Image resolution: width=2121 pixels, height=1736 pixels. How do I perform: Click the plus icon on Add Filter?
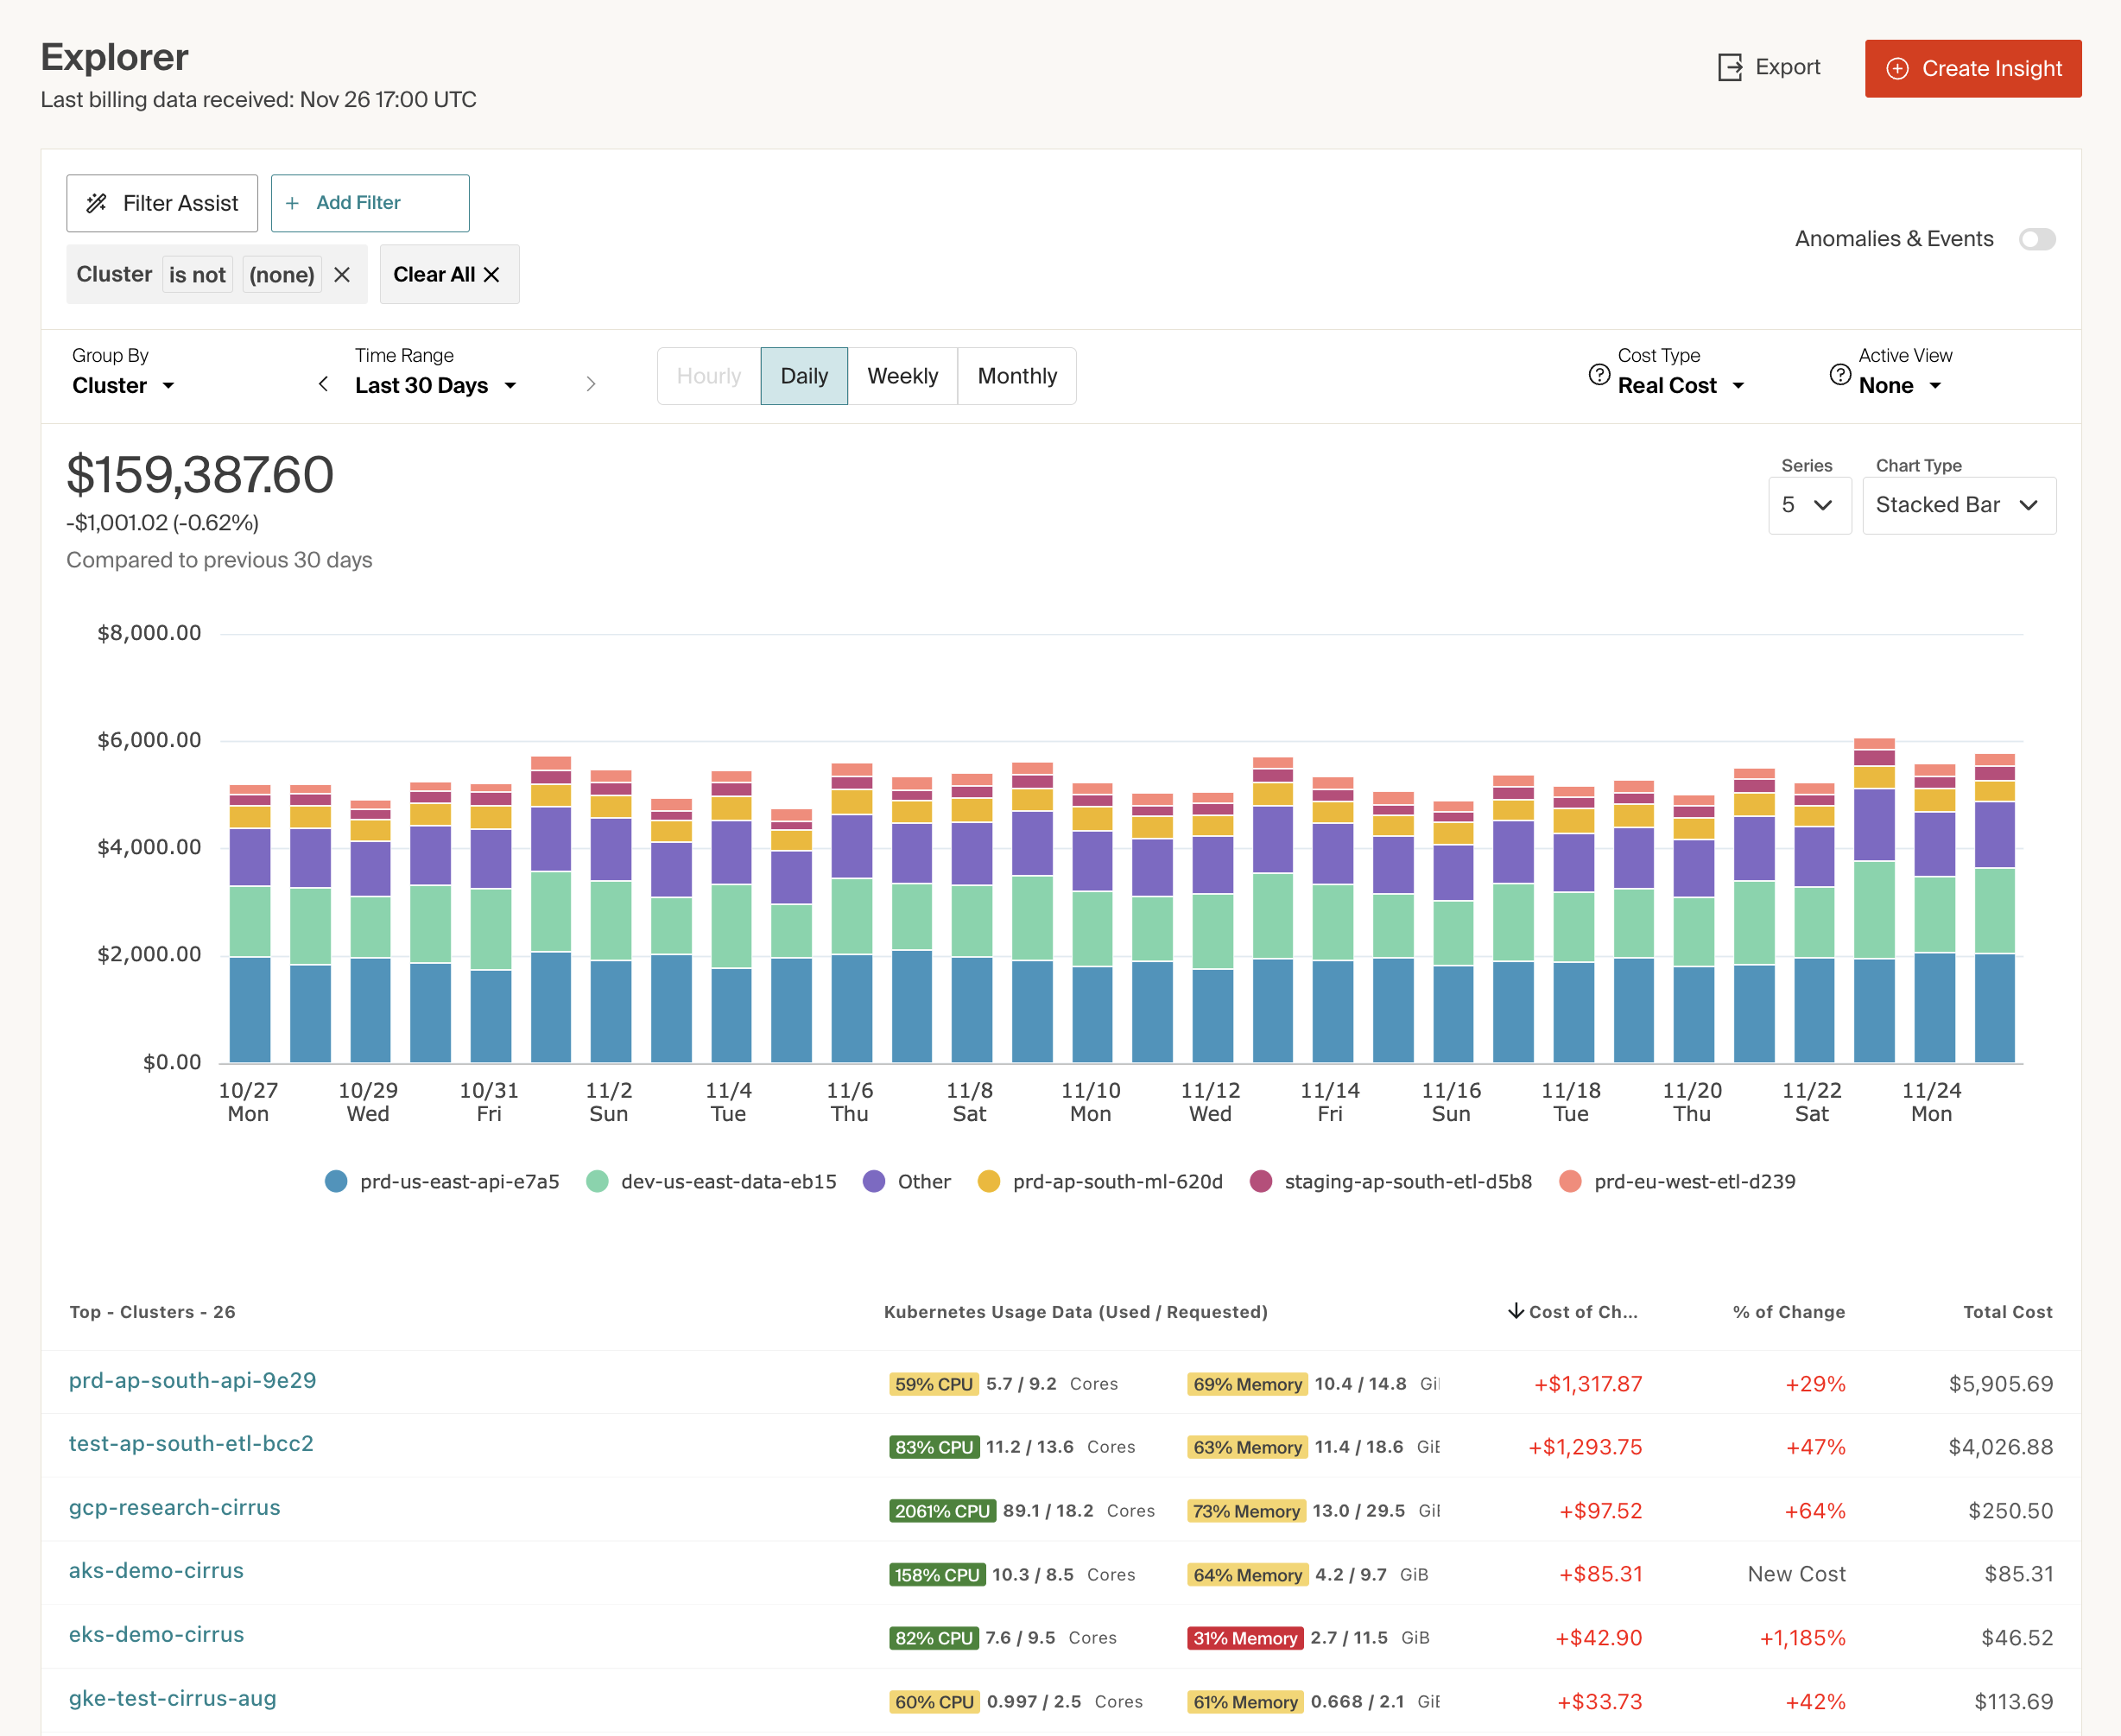click(292, 203)
